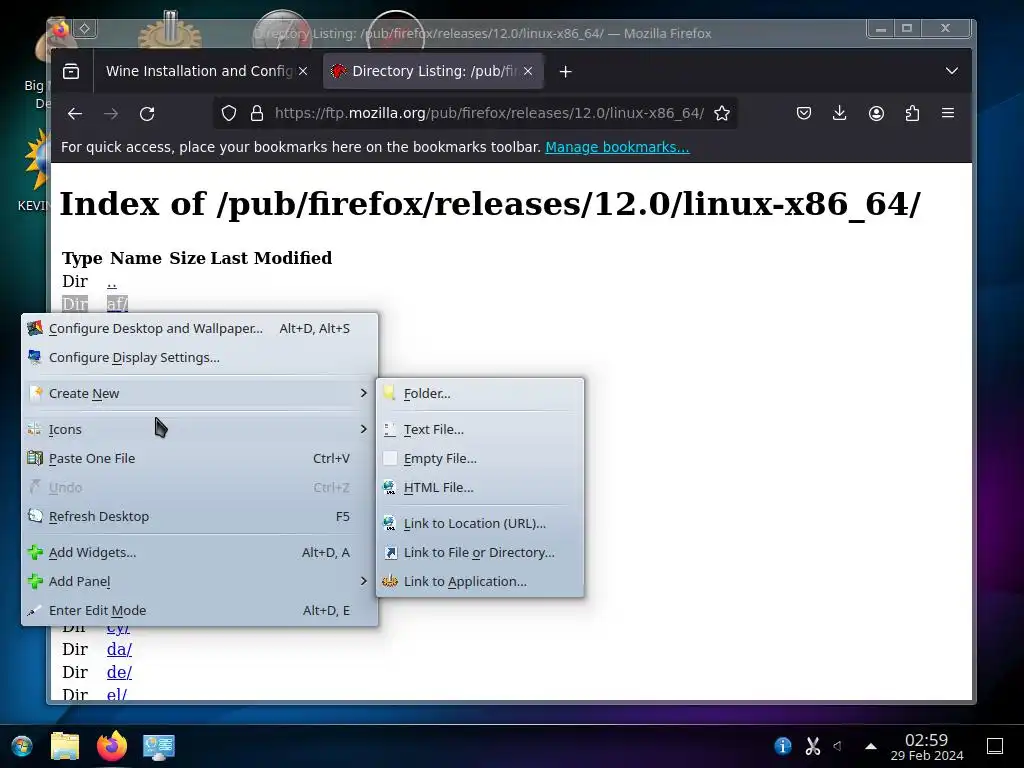Reload the page with the refresh icon
Image resolution: width=1024 pixels, height=768 pixels.
tap(147, 114)
